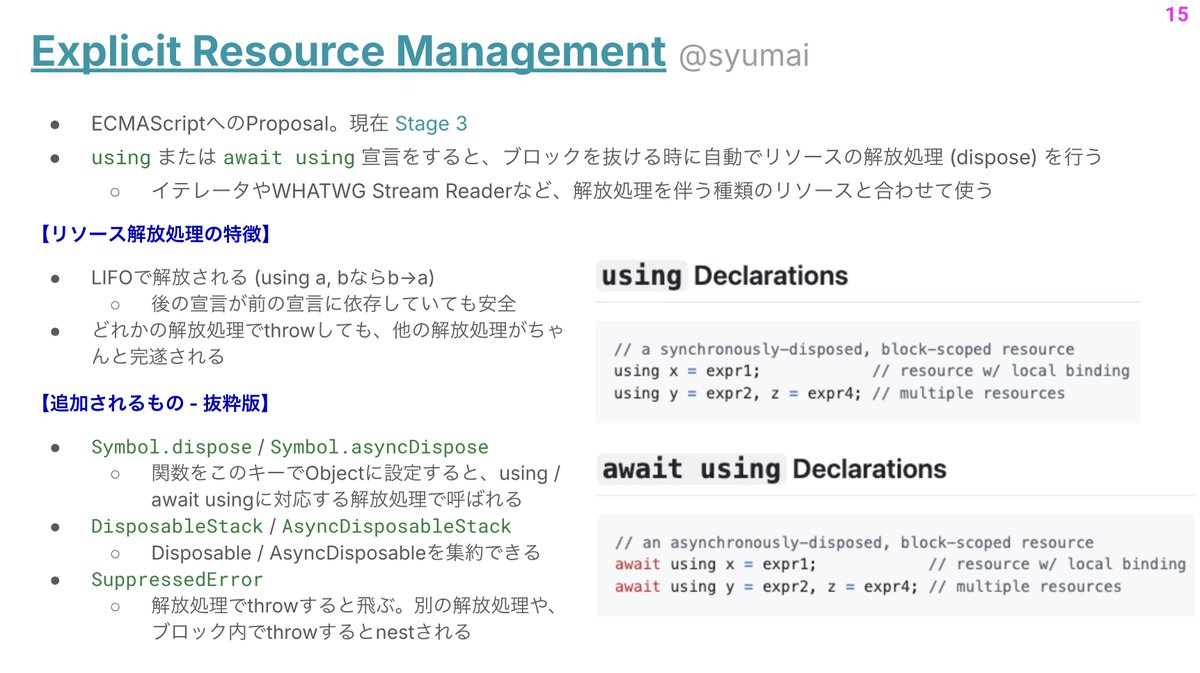Click the 'Symbol.dispose' code text
The height and width of the screenshot is (673, 1200).
click(x=174, y=447)
